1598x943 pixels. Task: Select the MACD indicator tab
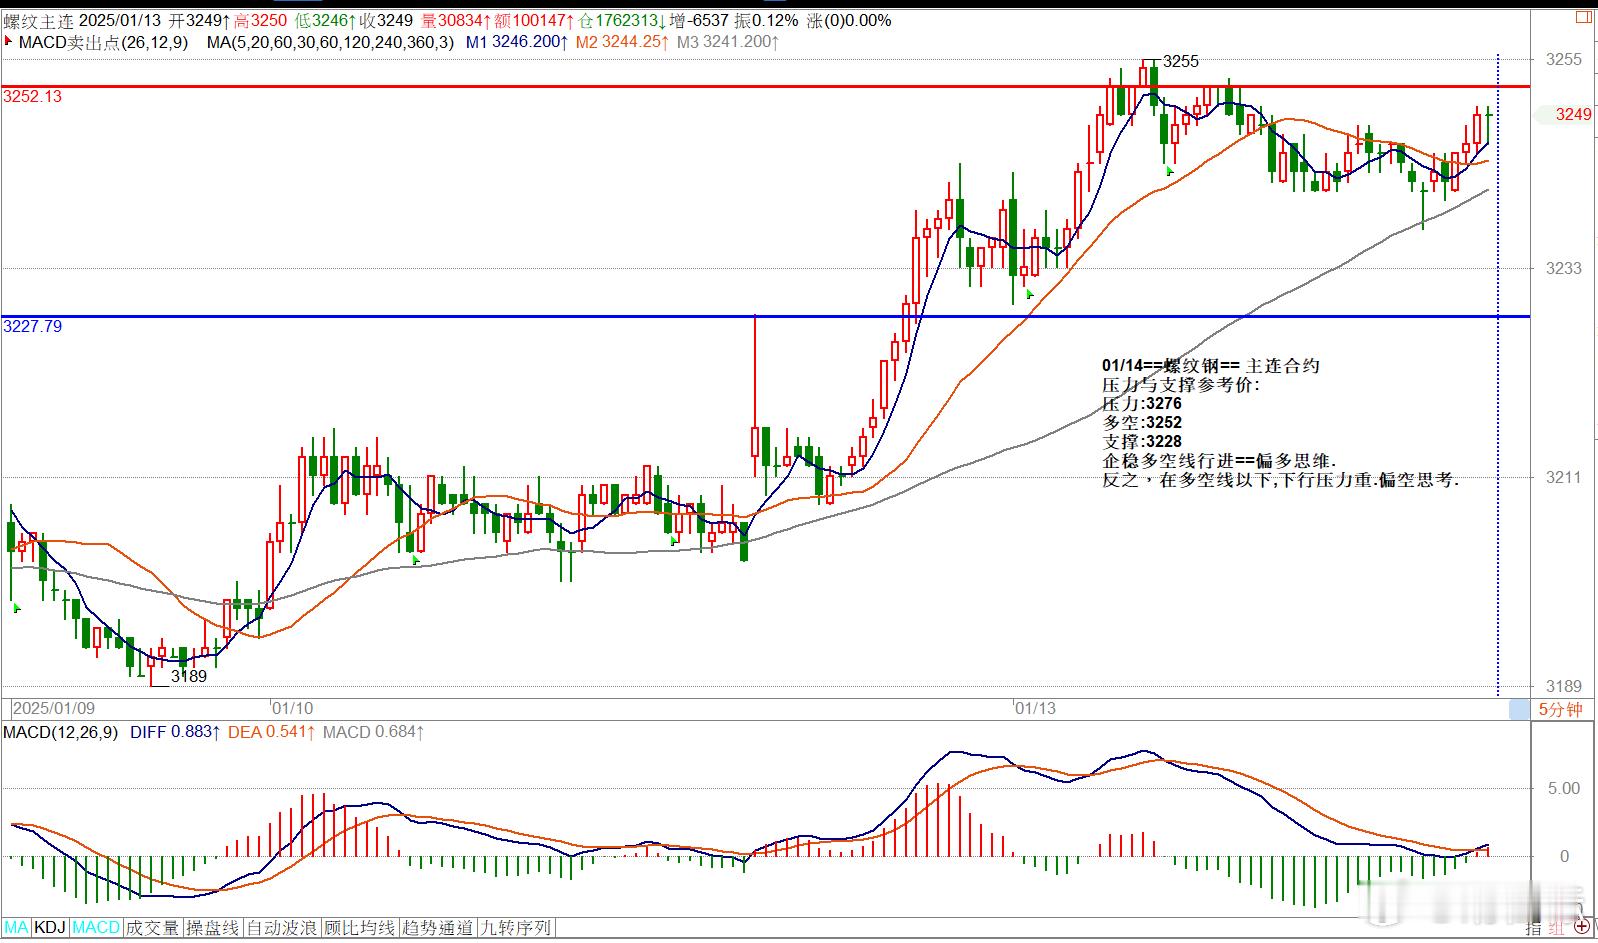(x=96, y=928)
